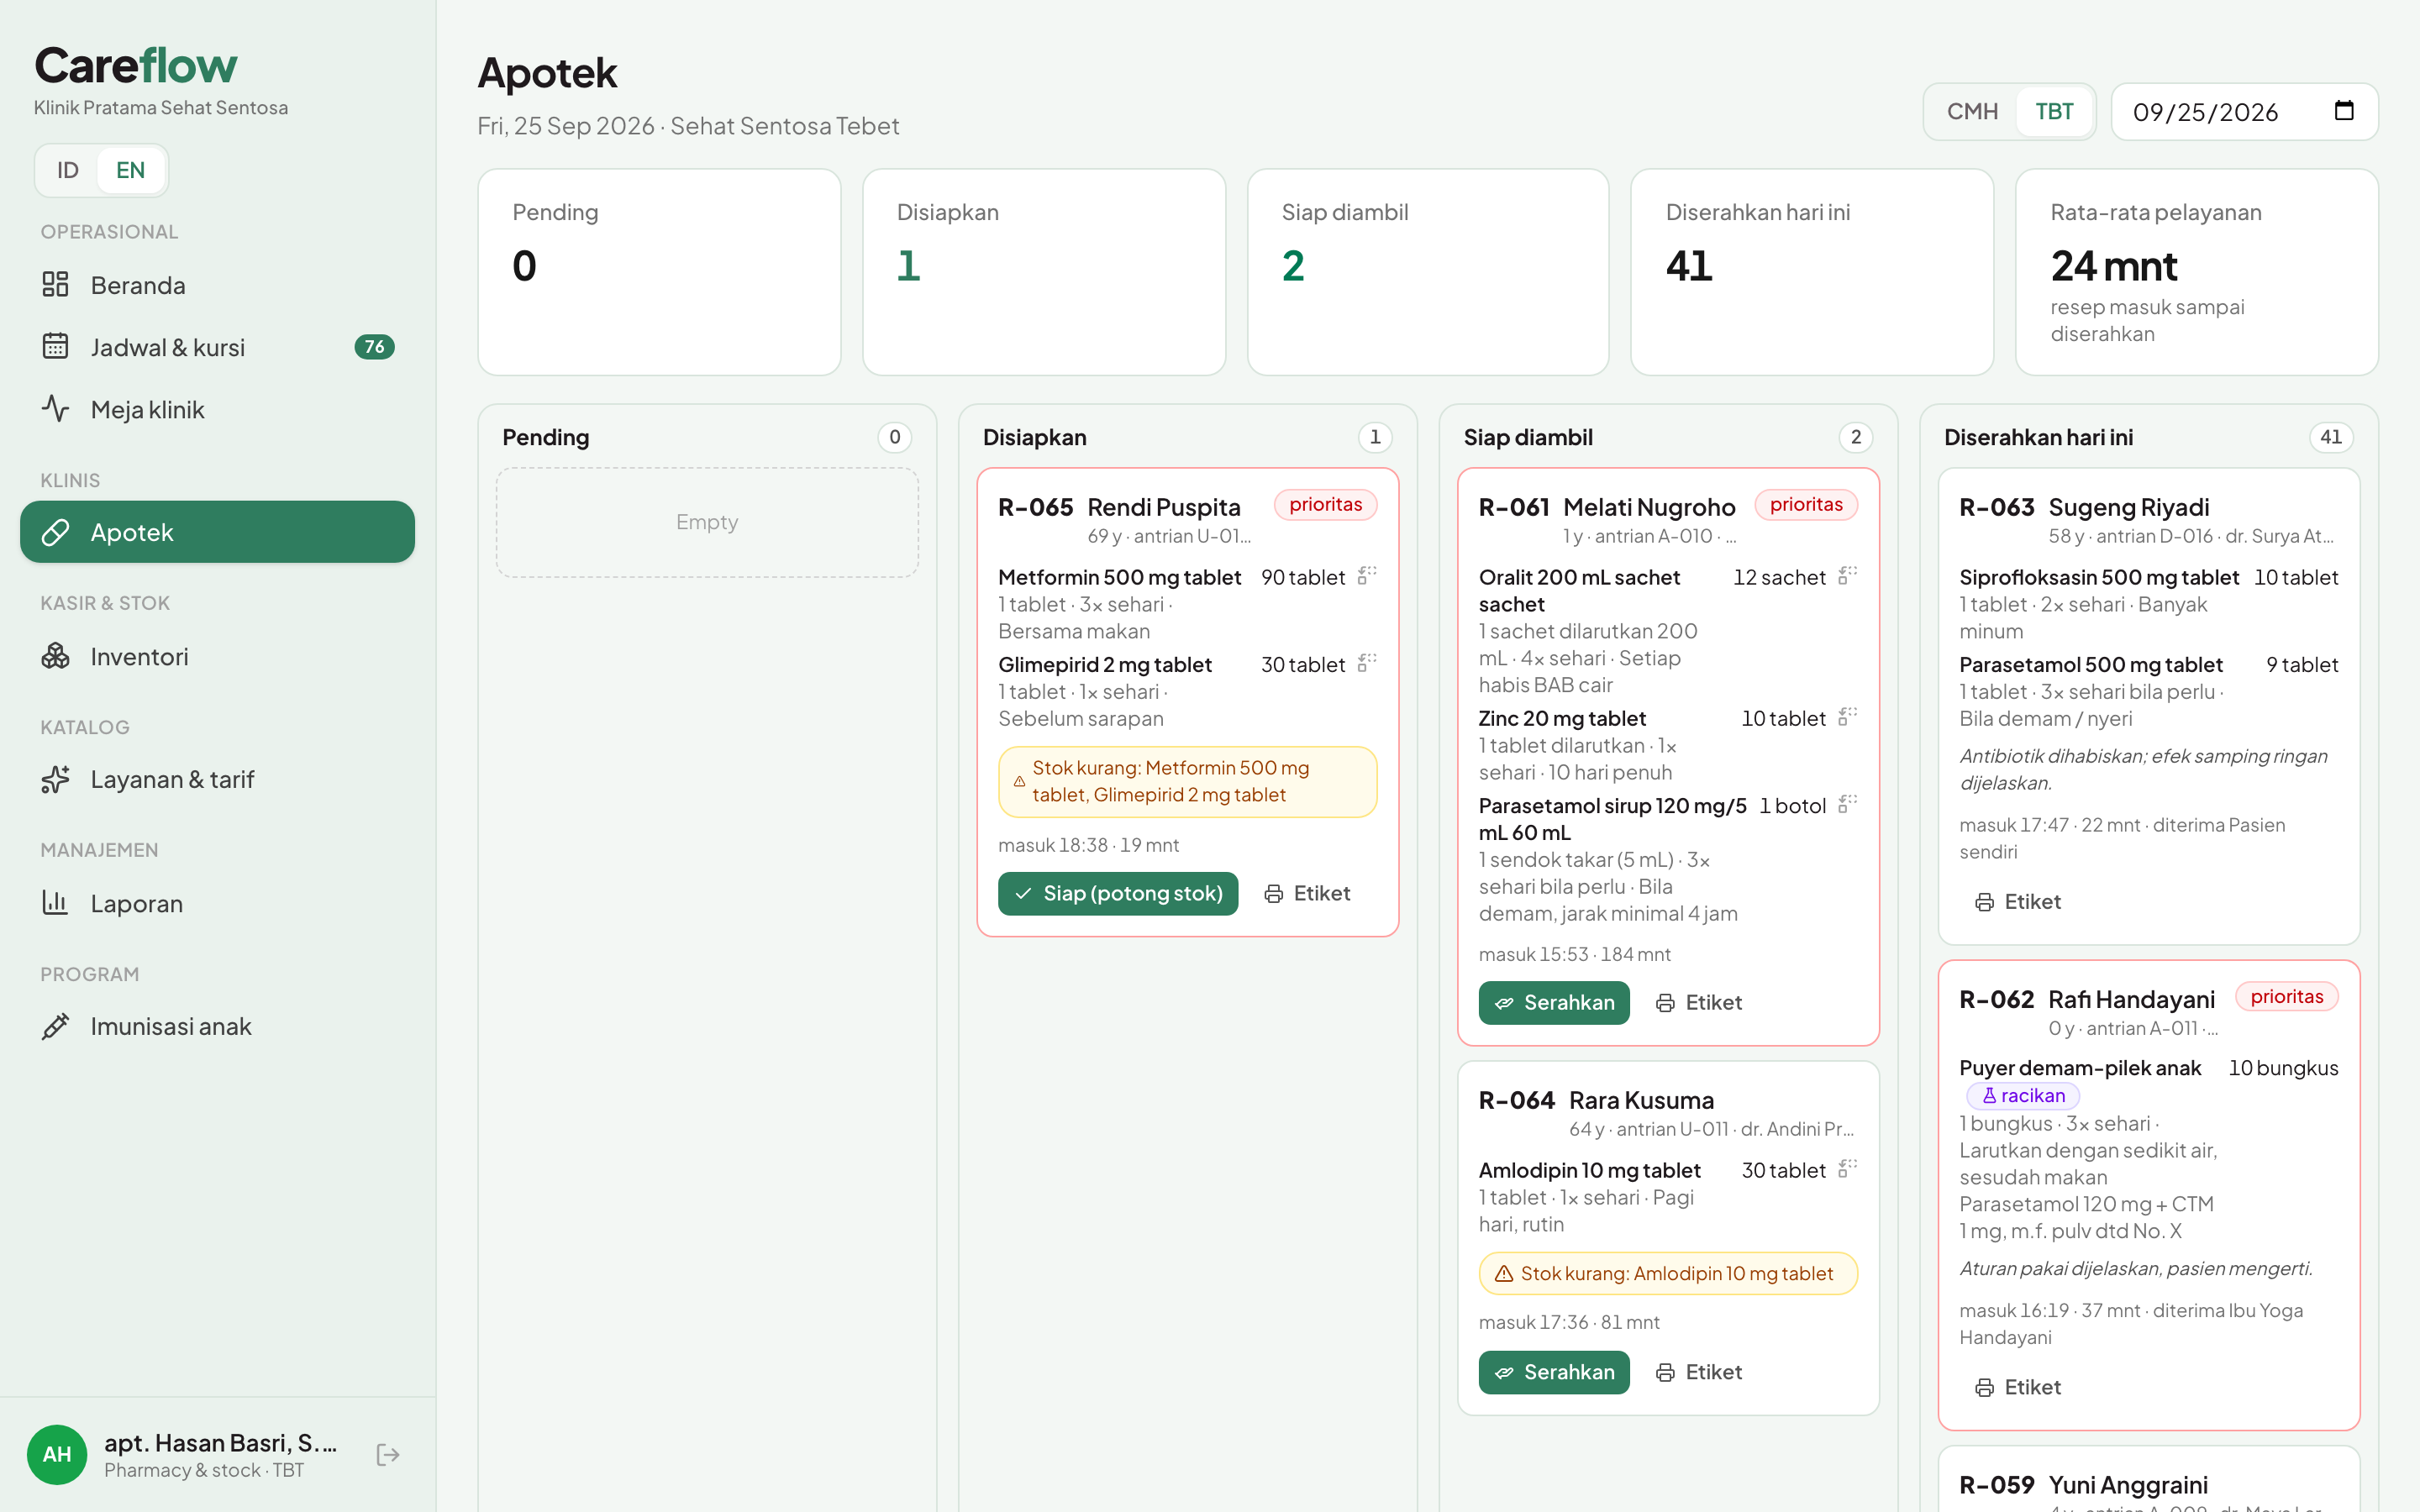
Task: Print Etiket for R-061 Melati Nugroho
Action: [1699, 1002]
